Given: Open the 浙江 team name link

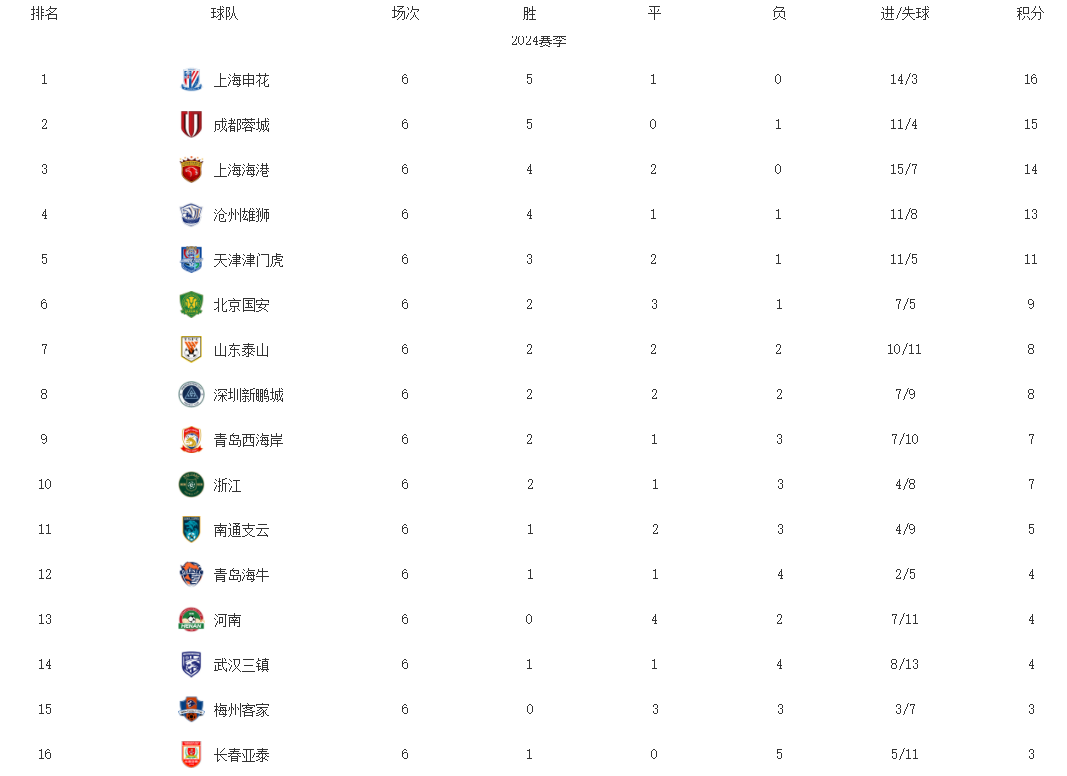Looking at the screenshot, I should coord(227,485).
